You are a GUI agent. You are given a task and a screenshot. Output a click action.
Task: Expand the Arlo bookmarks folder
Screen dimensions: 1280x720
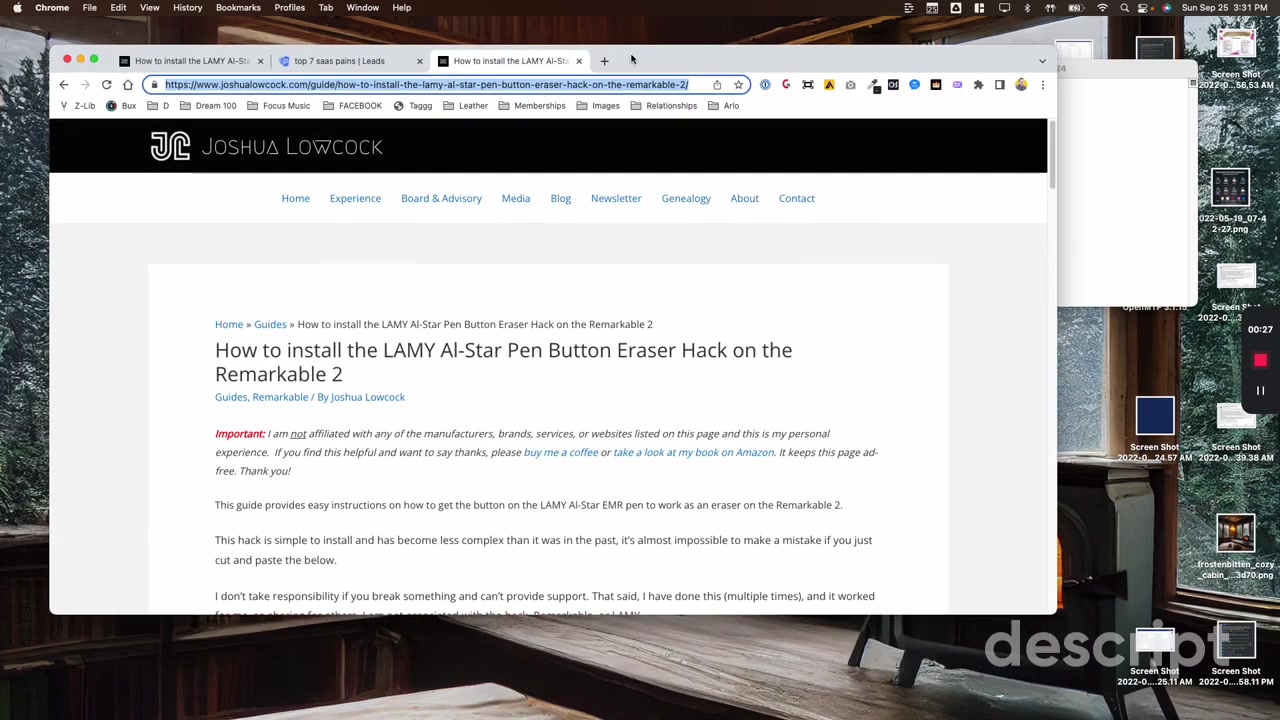(723, 106)
